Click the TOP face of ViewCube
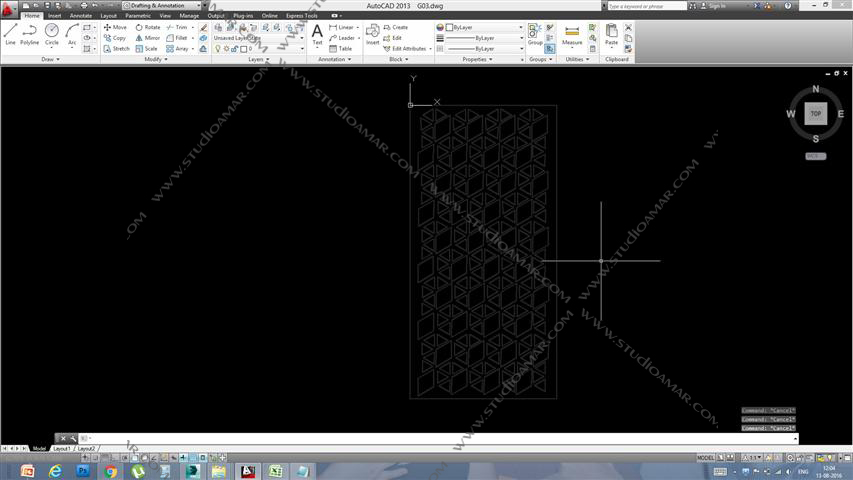The image size is (853, 480). point(815,114)
